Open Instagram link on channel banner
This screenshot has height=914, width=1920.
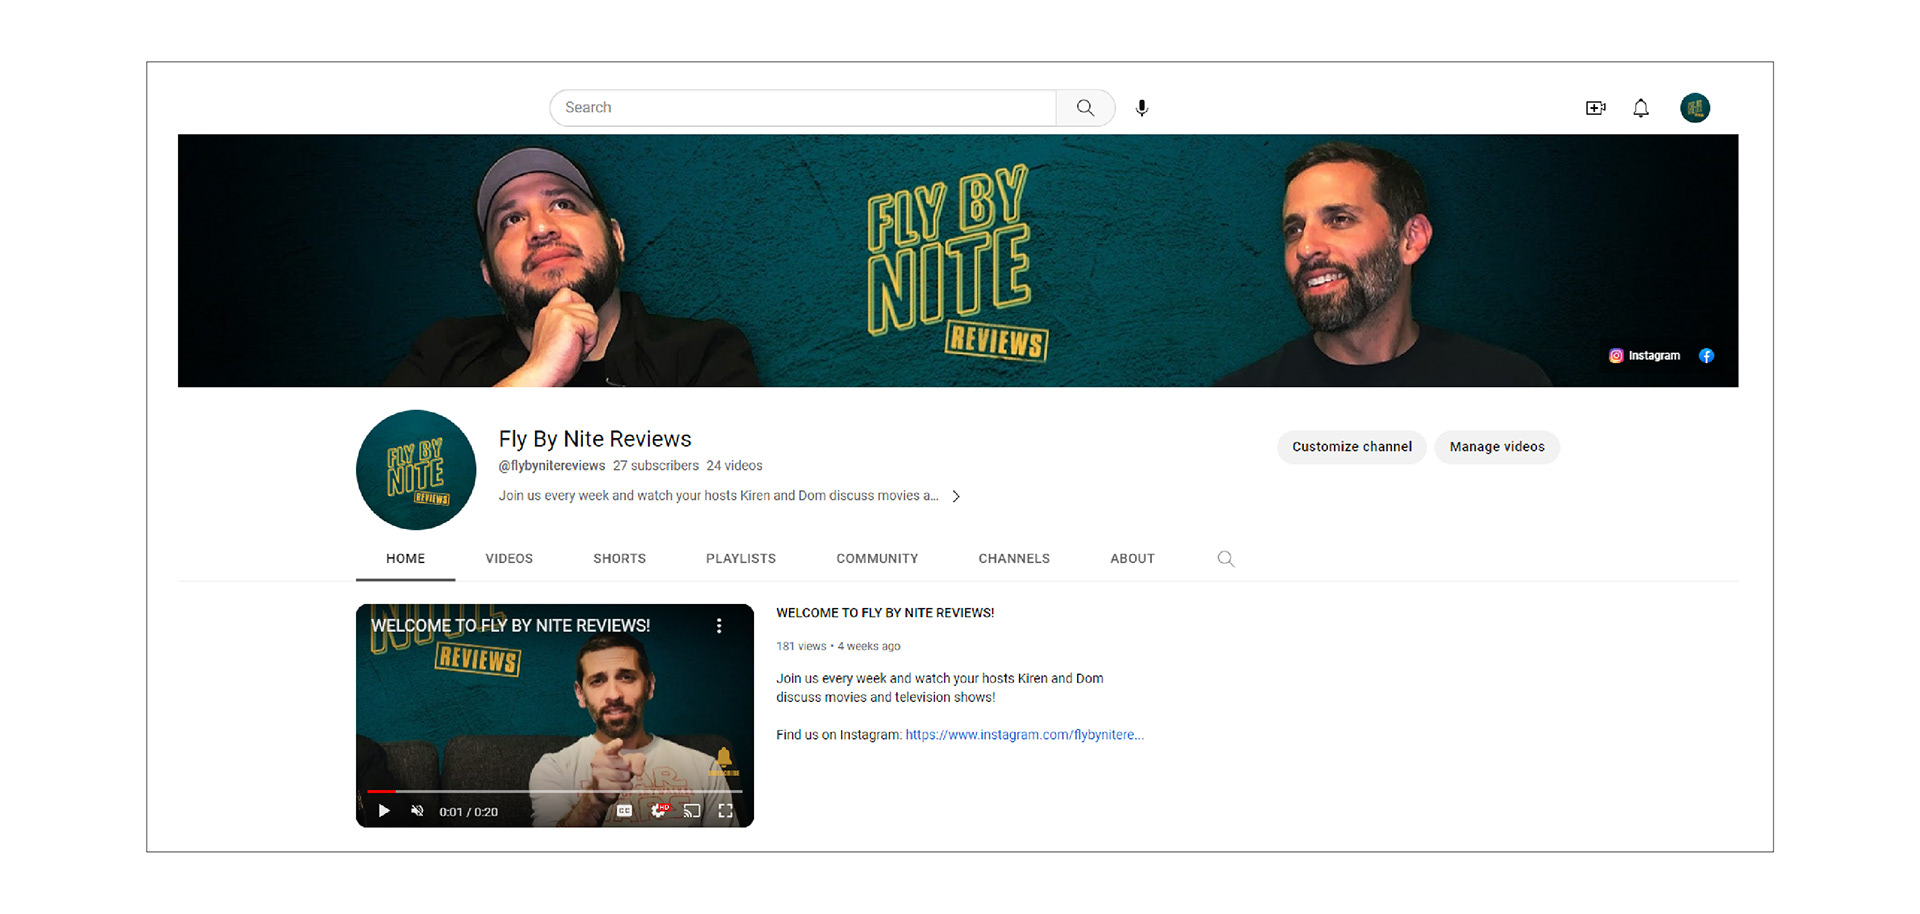[x=1644, y=356]
